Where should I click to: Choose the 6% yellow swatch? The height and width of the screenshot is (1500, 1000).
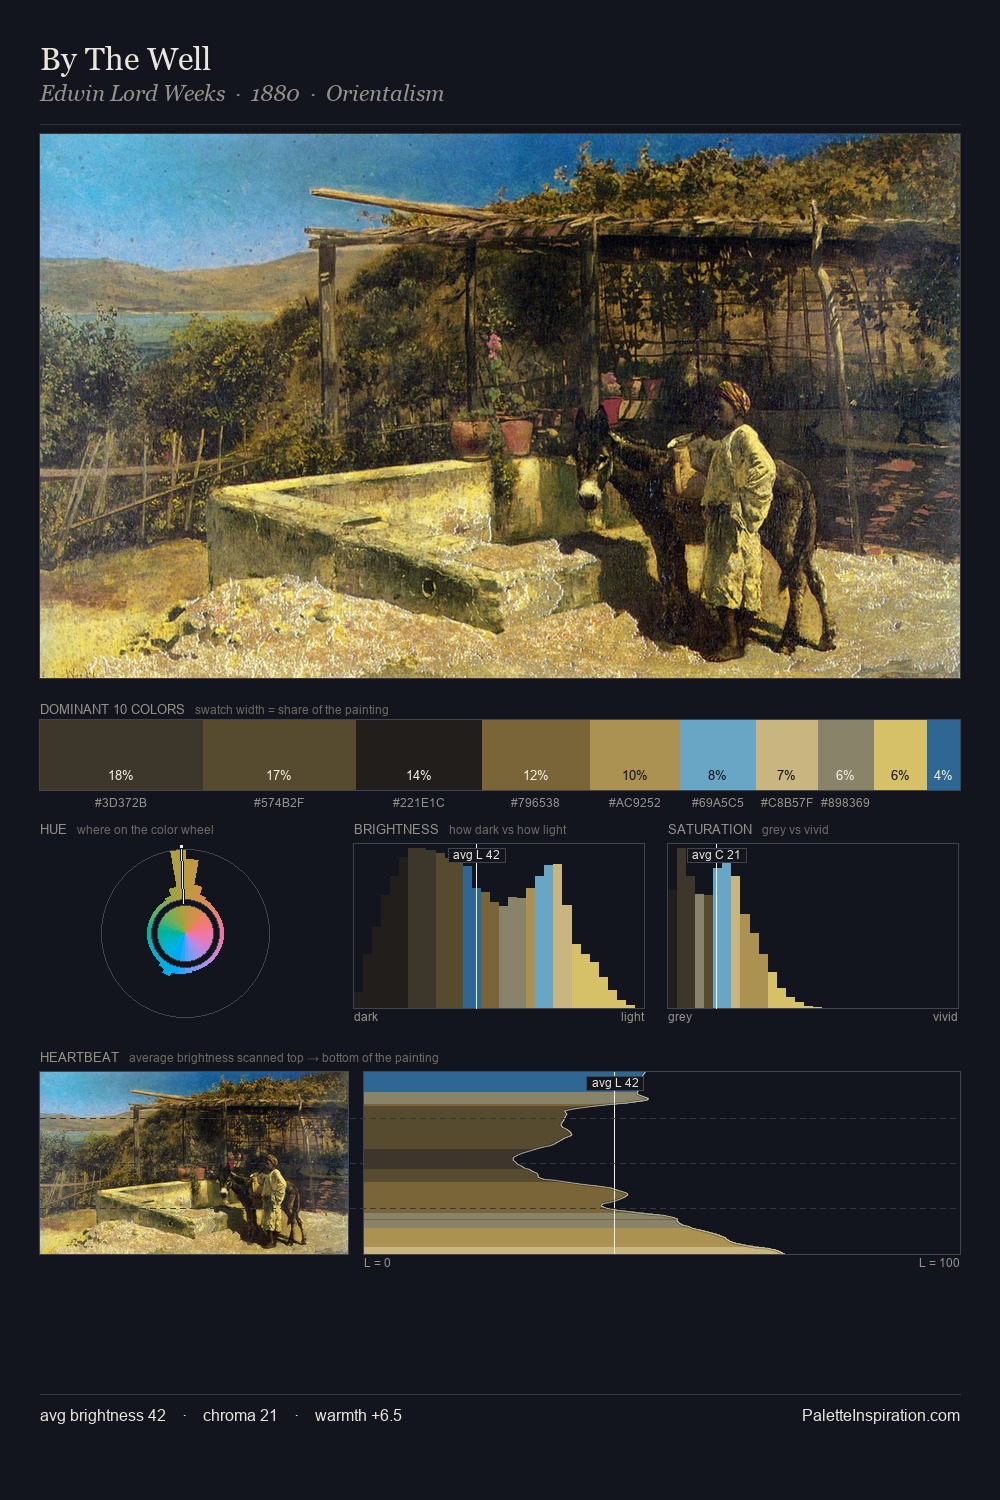tap(901, 755)
